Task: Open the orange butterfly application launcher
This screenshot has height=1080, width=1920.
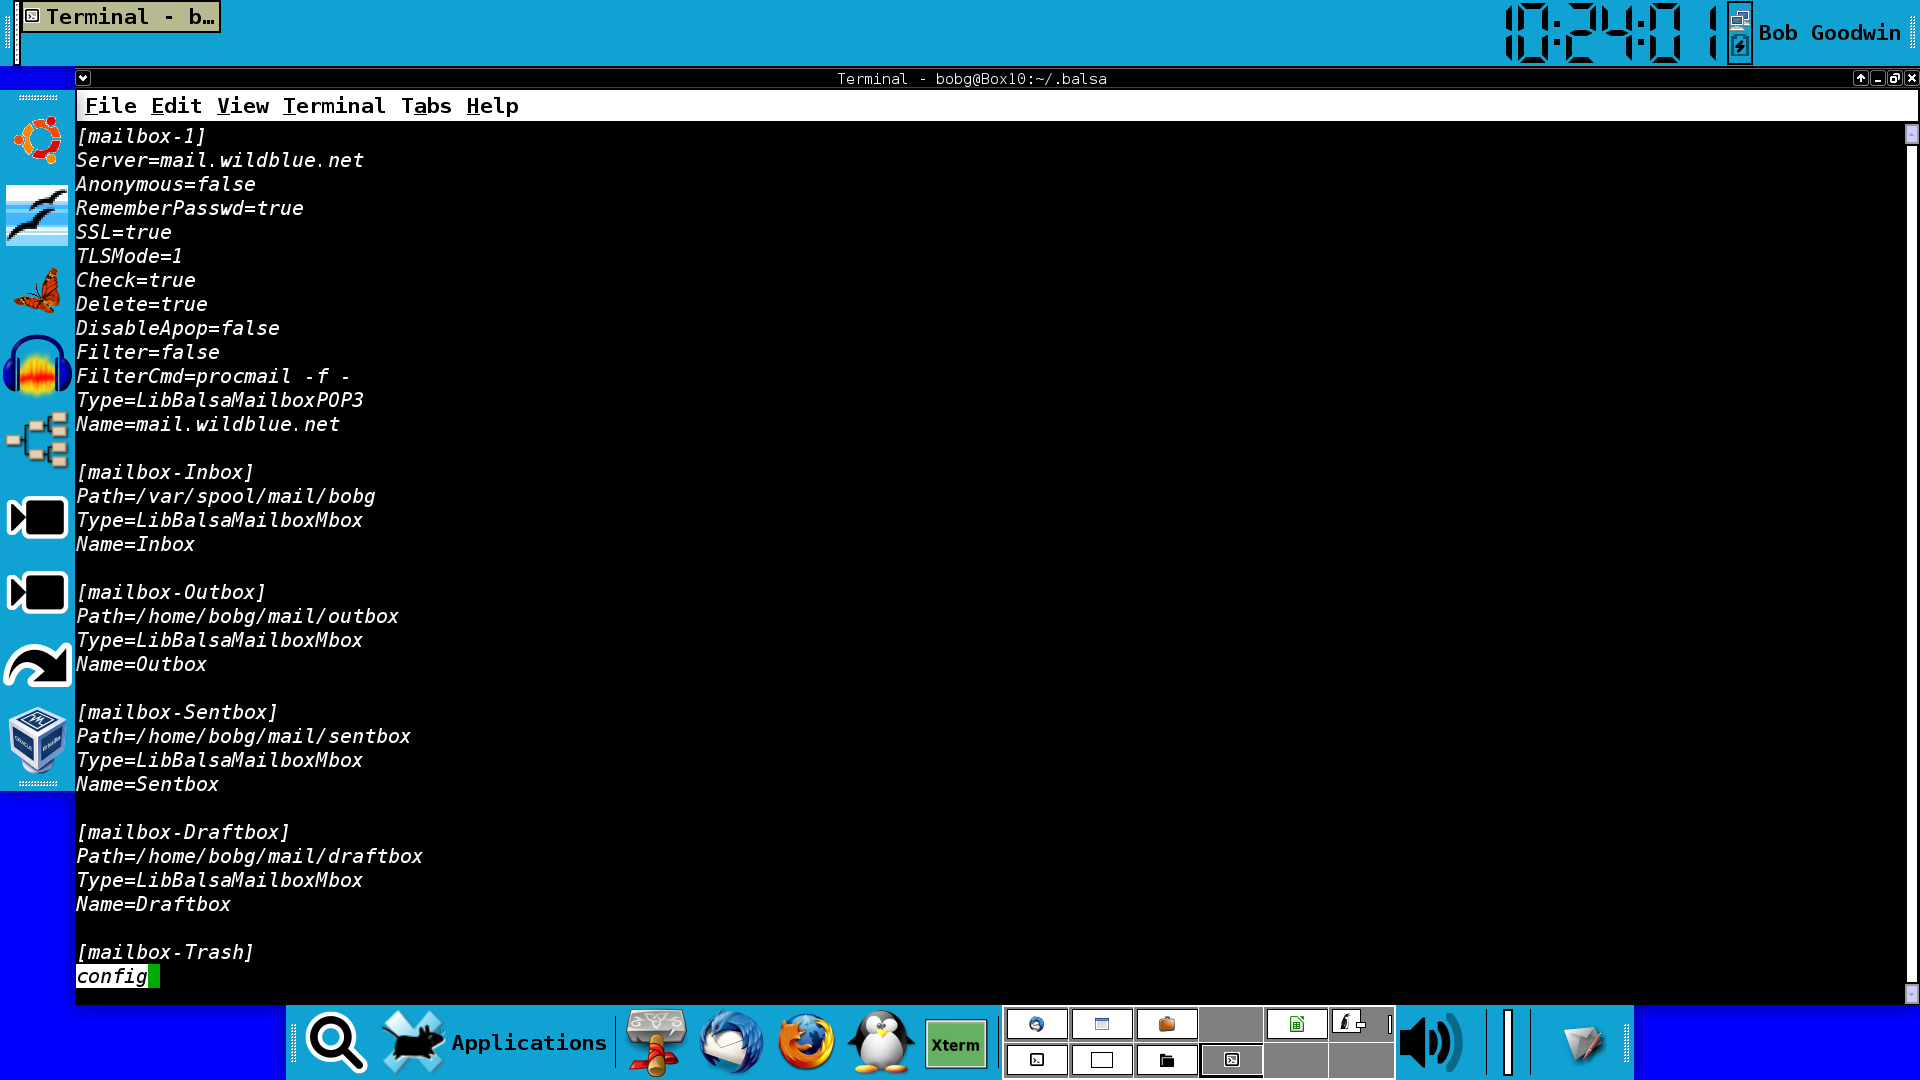Action: coord(37,291)
